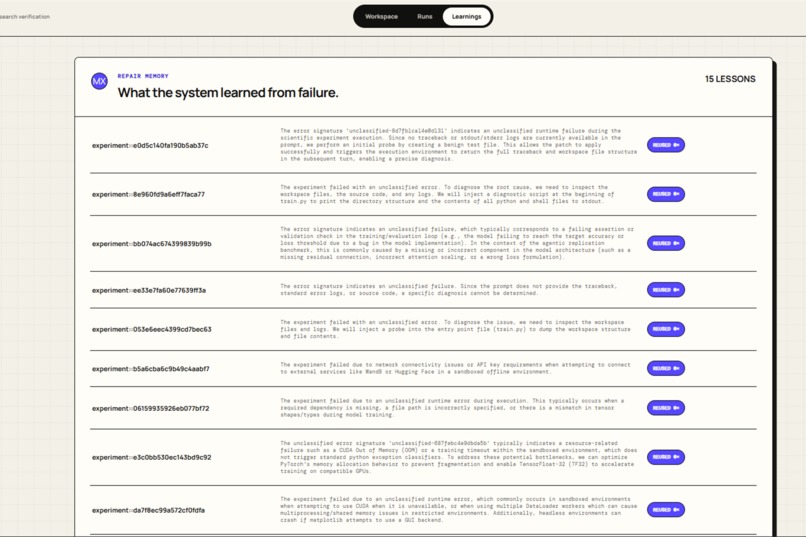Click REUSED badge for experiment b5a6cba6c9b49c4aabf7
This screenshot has height=537, width=806.
coord(666,368)
